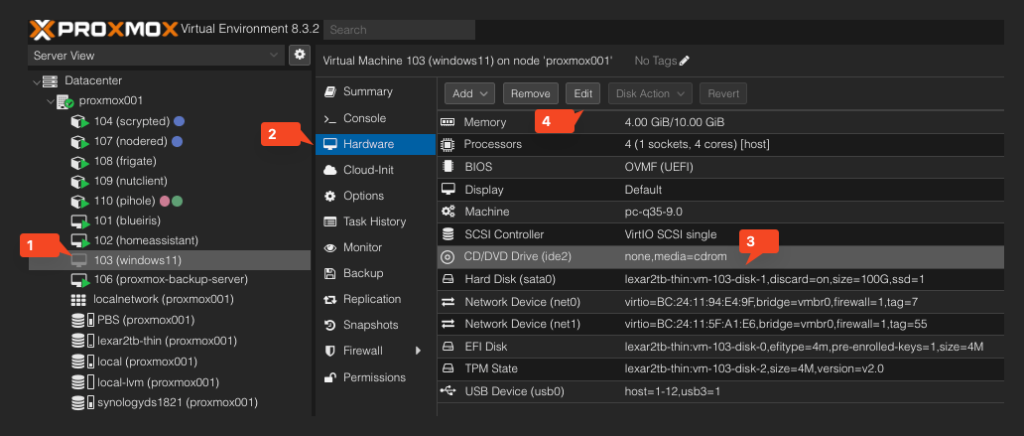
Task: Click container icon for 107 (nodered)
Action: (79, 142)
